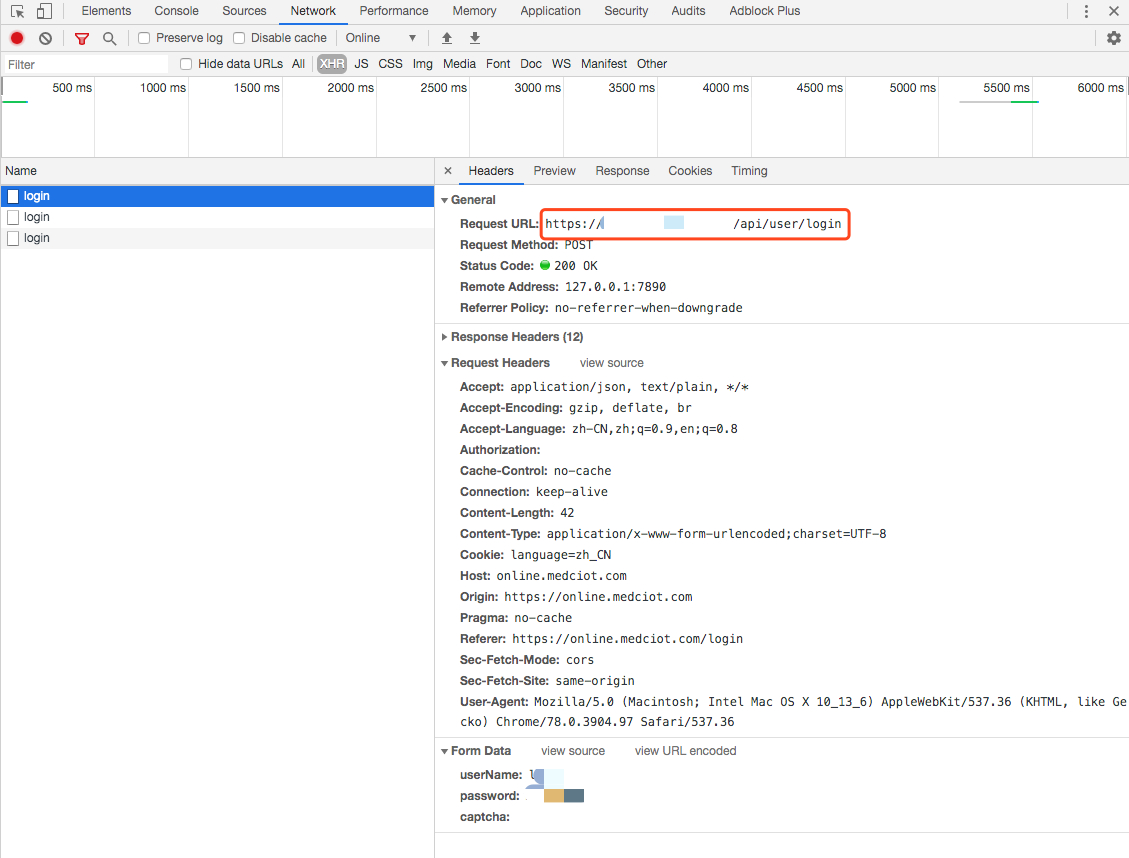Click view source next to Request Headers

point(611,363)
